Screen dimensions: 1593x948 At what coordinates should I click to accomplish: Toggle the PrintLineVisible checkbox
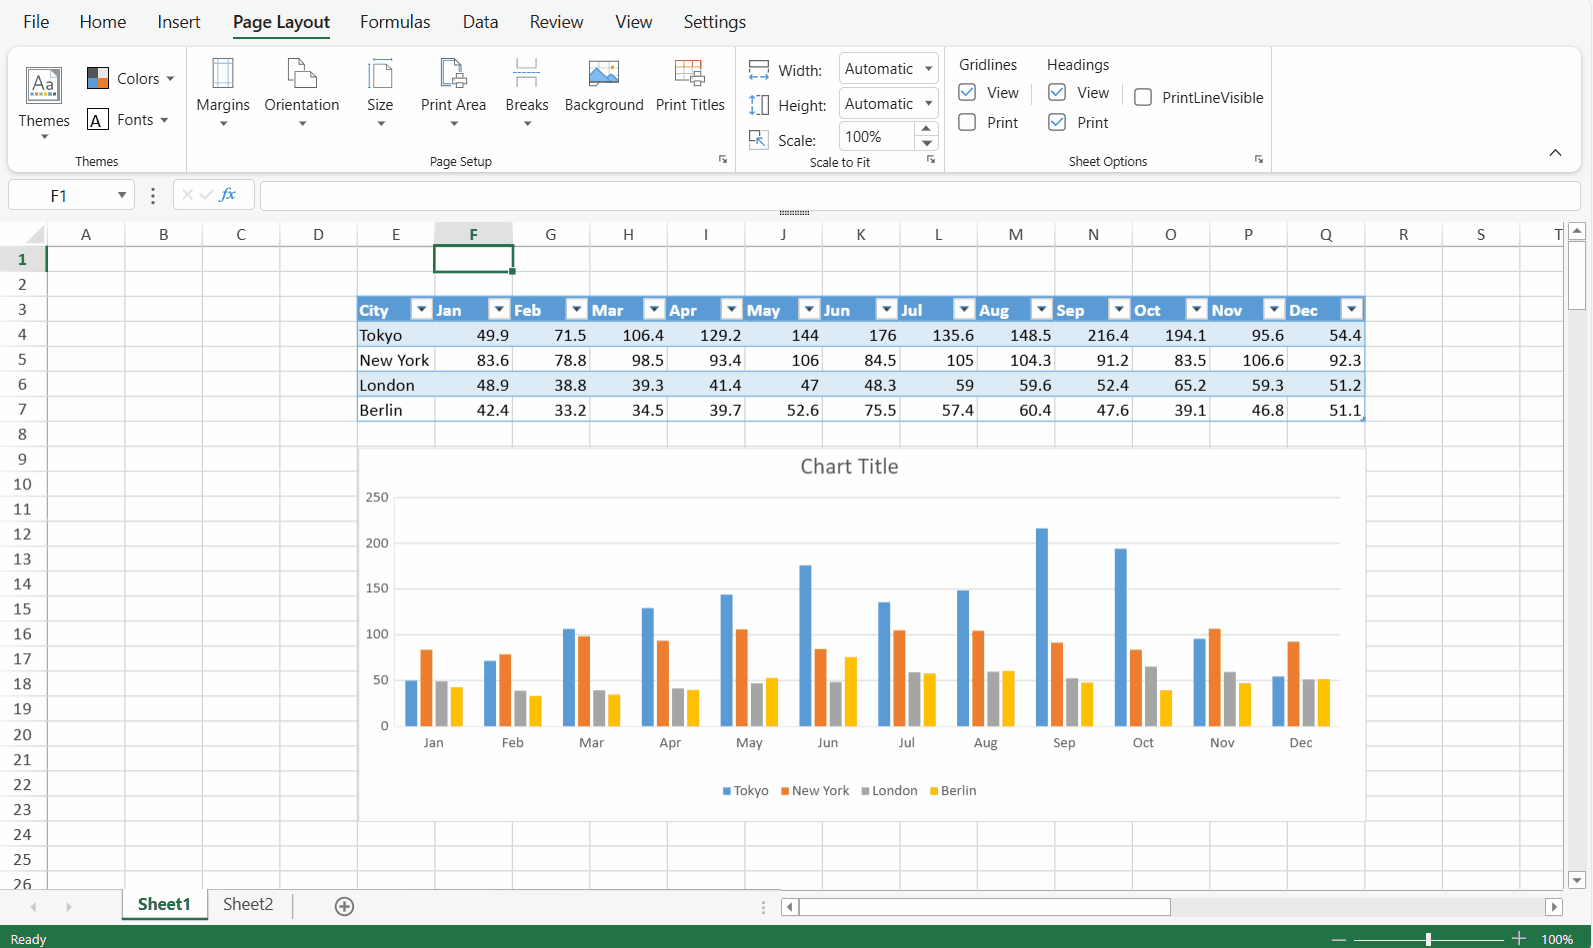(1143, 98)
